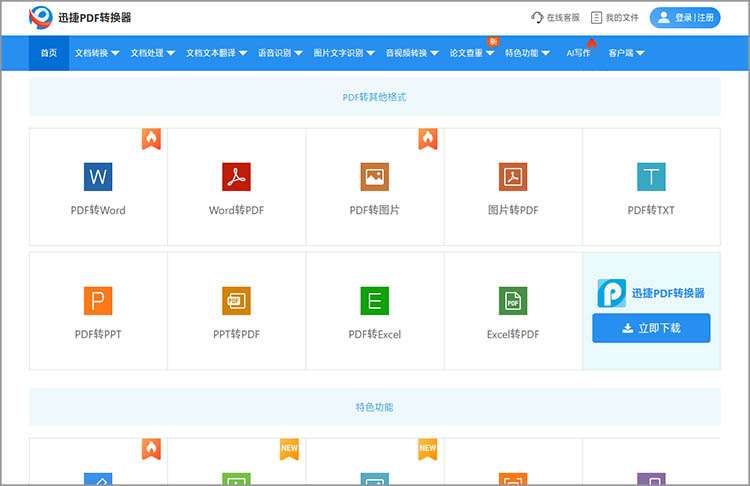Viewport: 750px width, 486px height.
Task: Click the 特色功能 section header text
Action: pos(375,407)
